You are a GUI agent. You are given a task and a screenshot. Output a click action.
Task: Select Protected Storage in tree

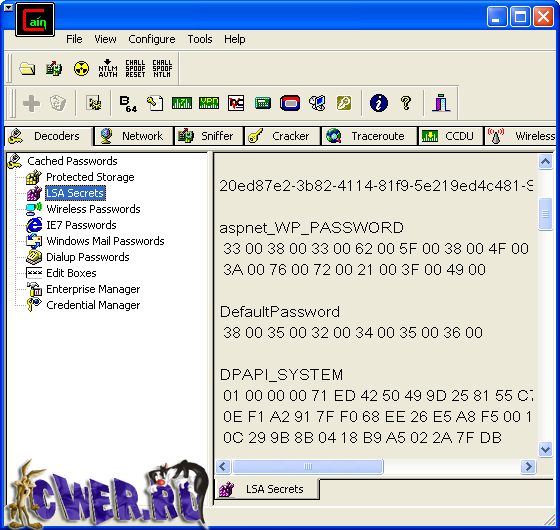tap(90, 177)
